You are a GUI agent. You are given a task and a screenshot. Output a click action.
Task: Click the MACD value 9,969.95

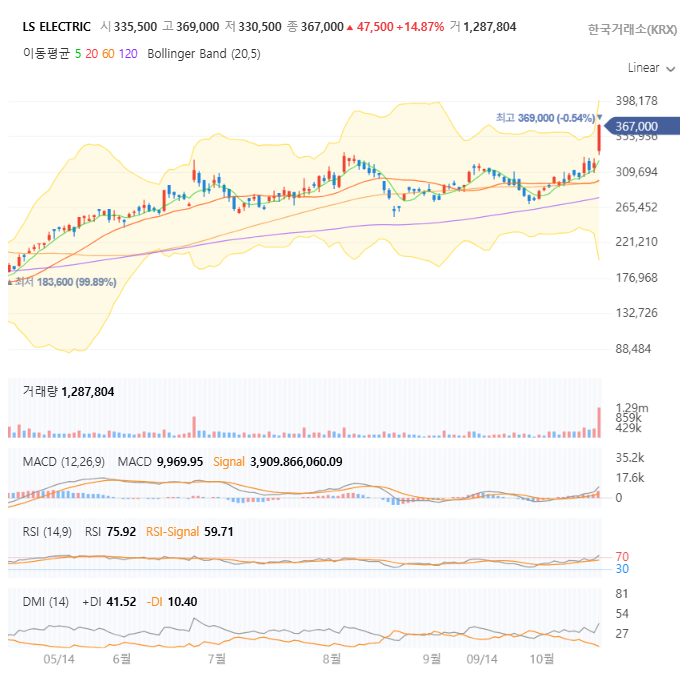180,462
